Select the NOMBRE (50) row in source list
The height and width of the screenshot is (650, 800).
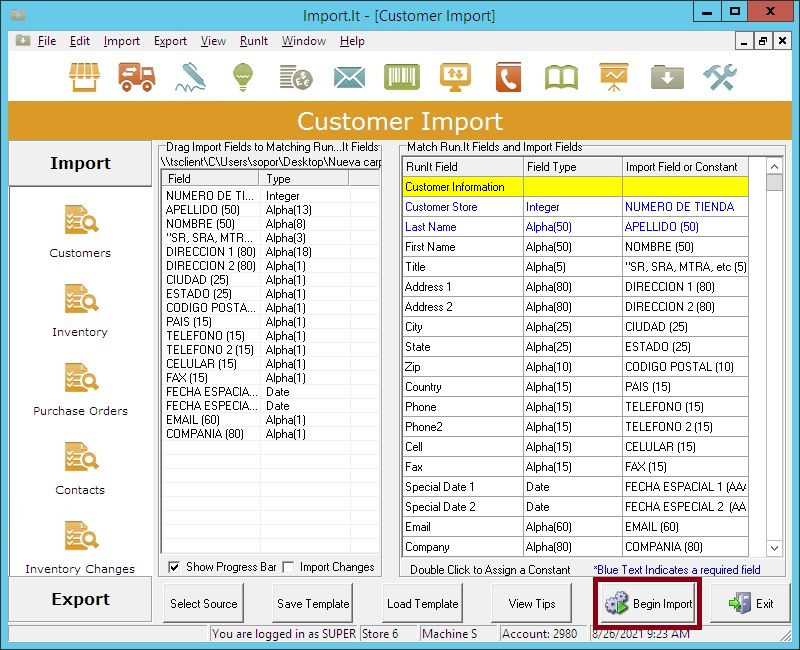[270, 224]
